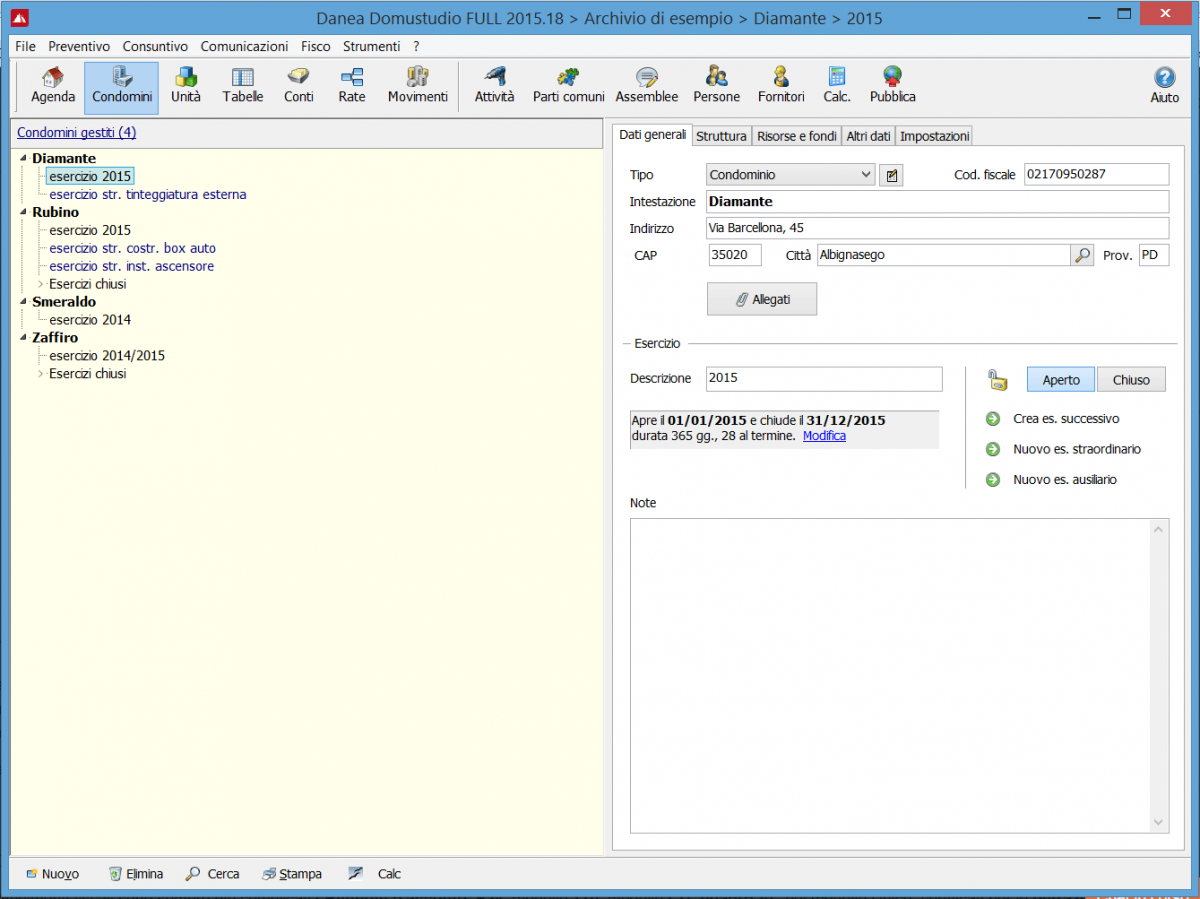Select esercizio 2014 under Smeraldo
This screenshot has width=1200, height=899.
[90, 320]
